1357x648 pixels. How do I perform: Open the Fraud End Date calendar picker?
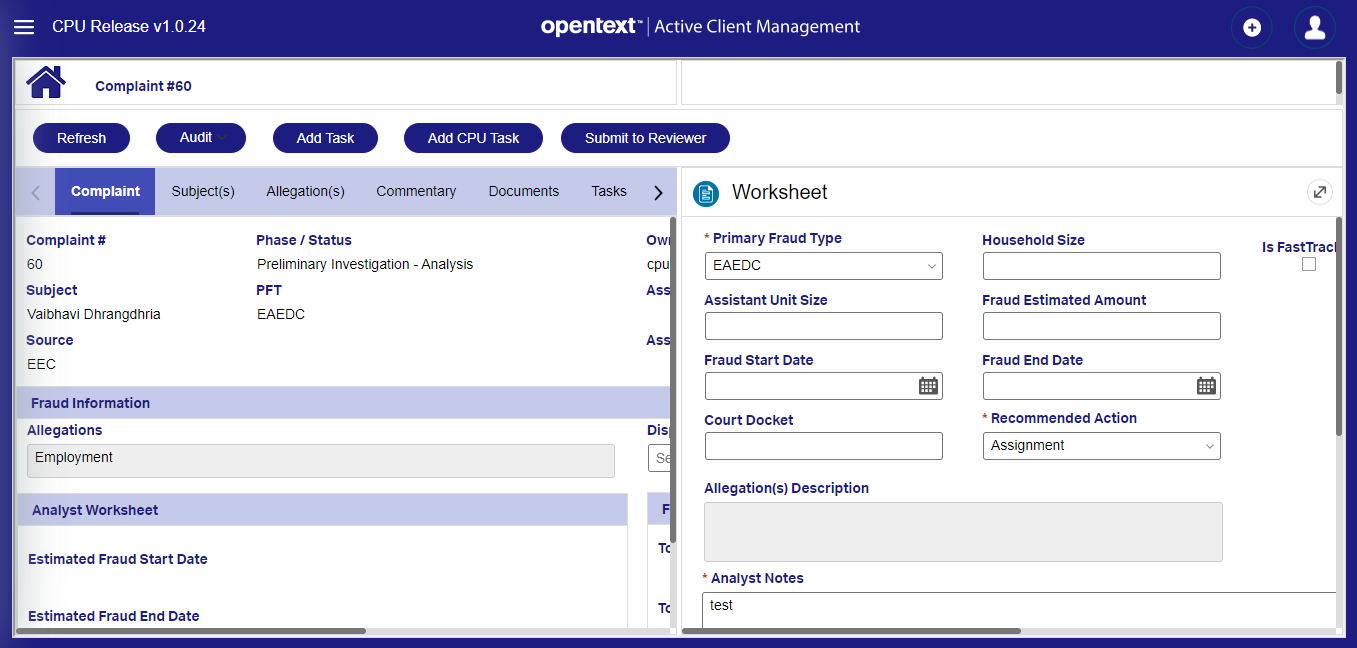(x=1206, y=386)
